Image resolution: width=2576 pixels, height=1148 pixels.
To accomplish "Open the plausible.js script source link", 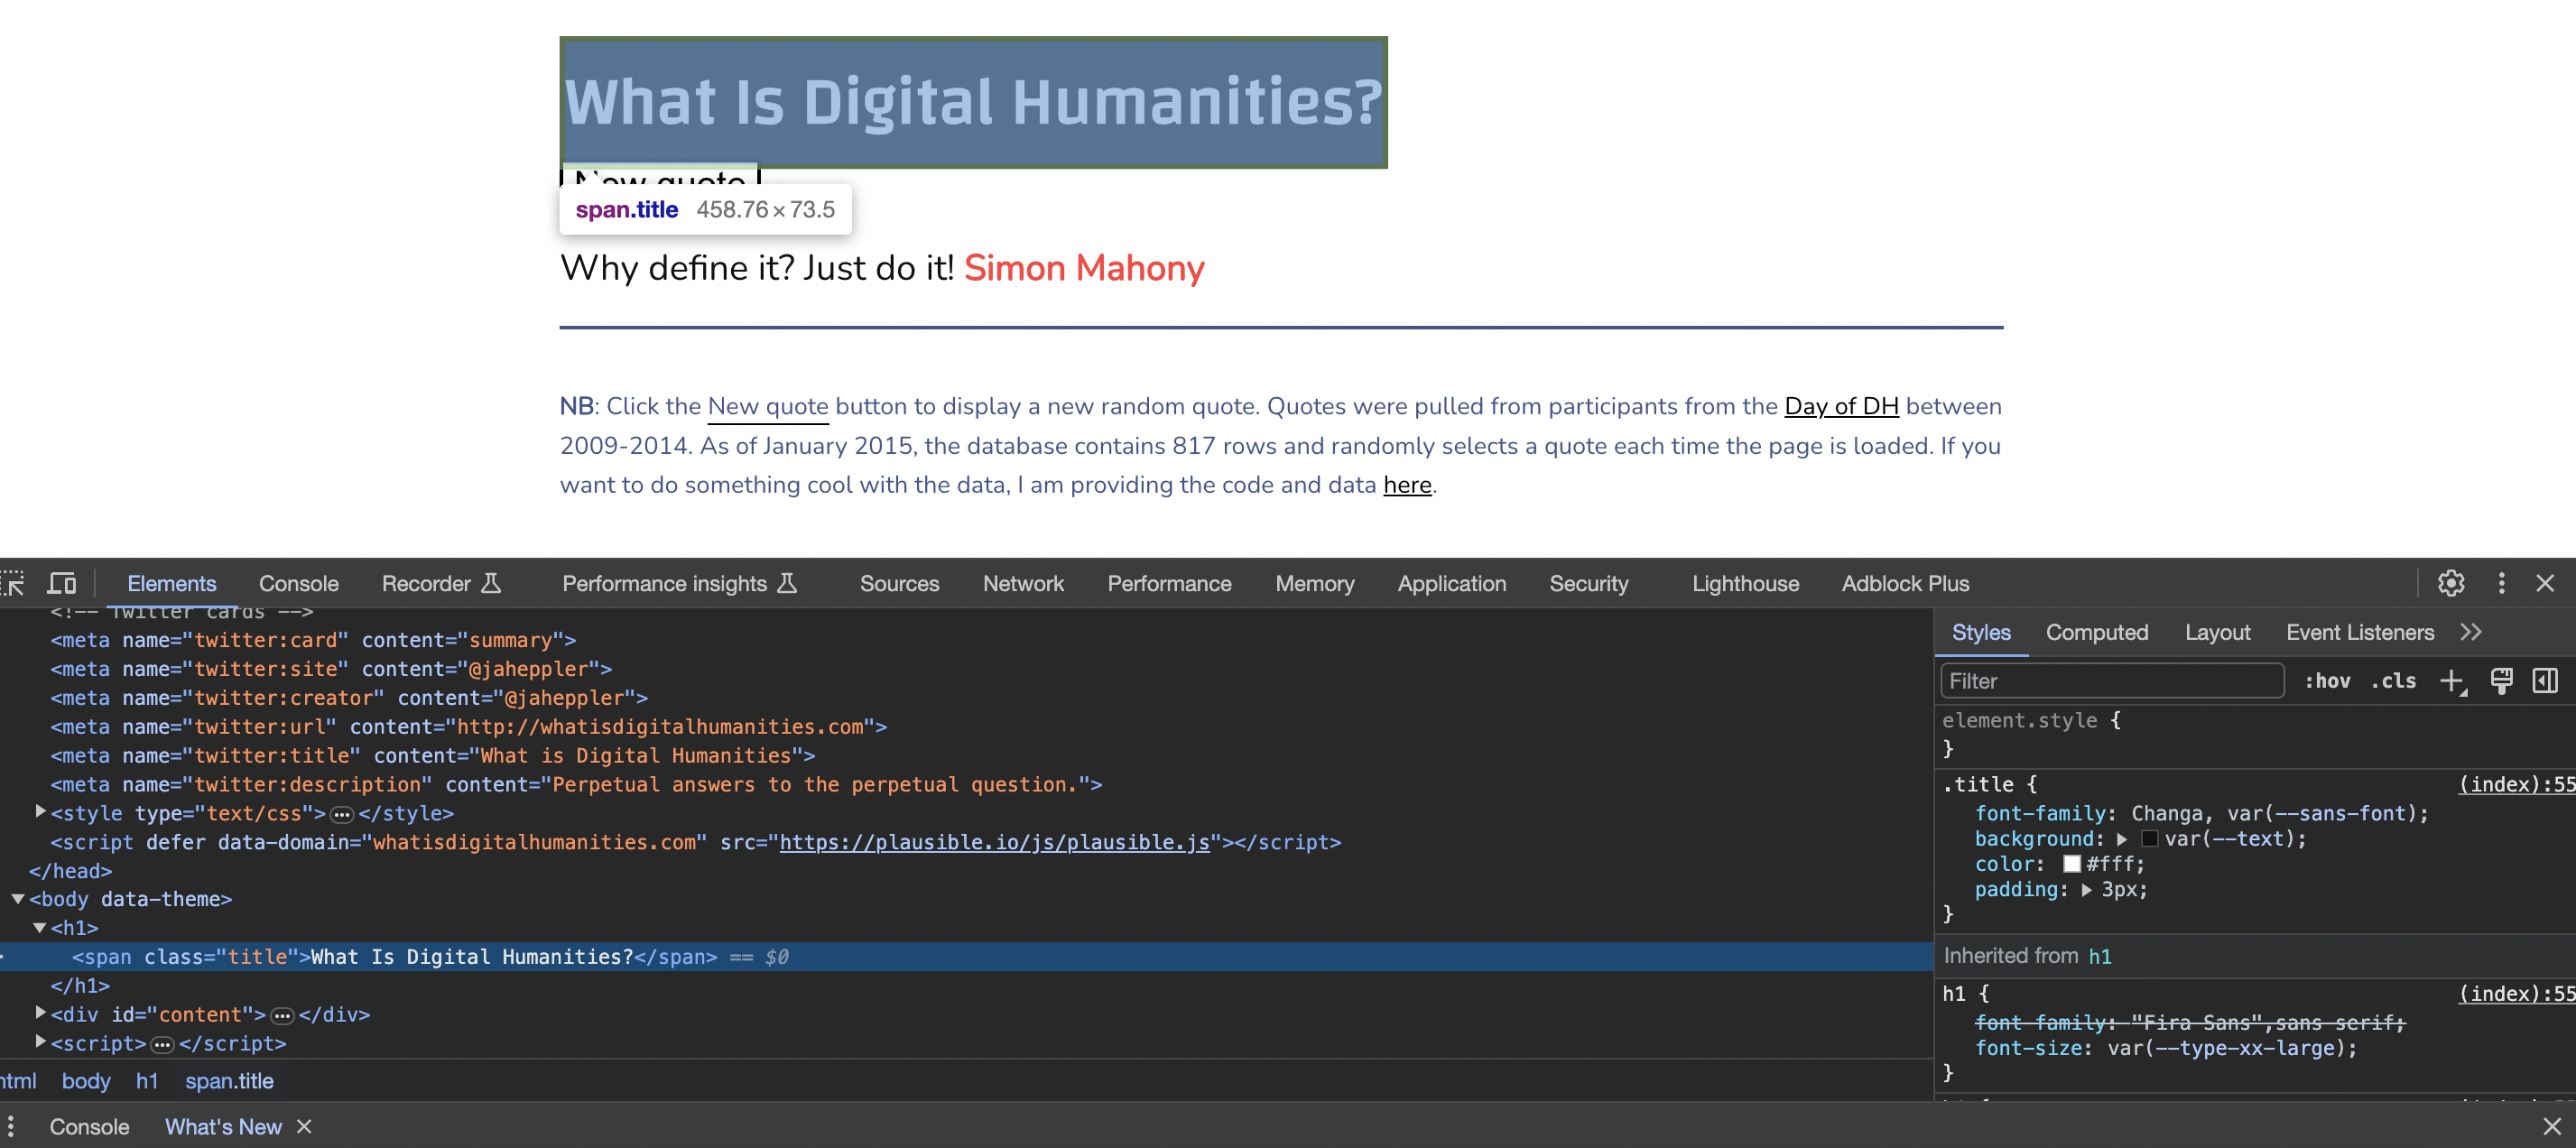I will coord(994,842).
